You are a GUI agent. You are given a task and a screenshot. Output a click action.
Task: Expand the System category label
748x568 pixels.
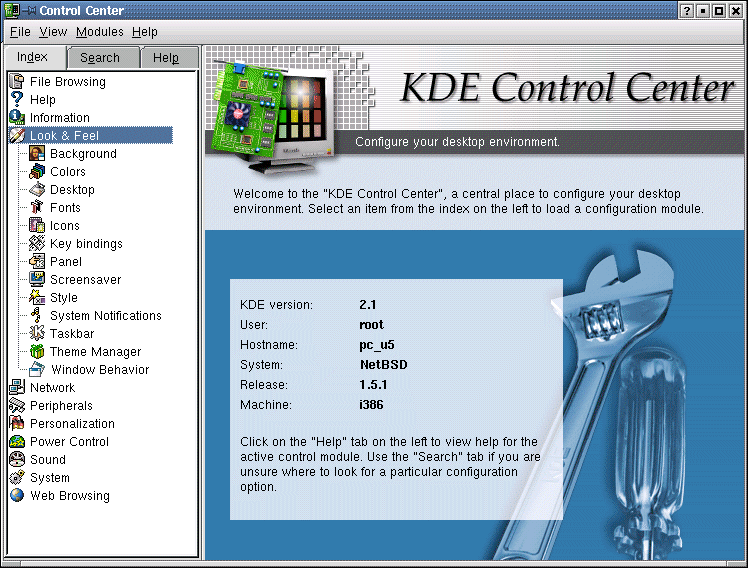pos(50,477)
